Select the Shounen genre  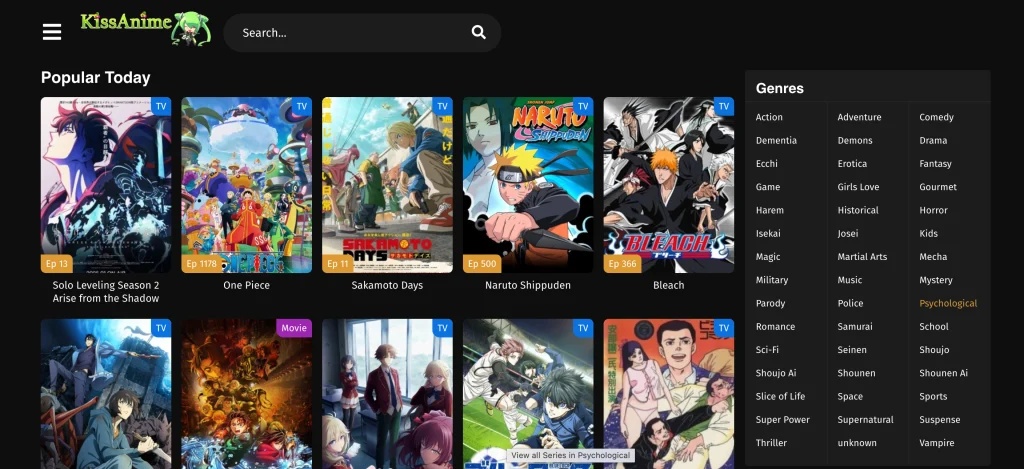856,374
